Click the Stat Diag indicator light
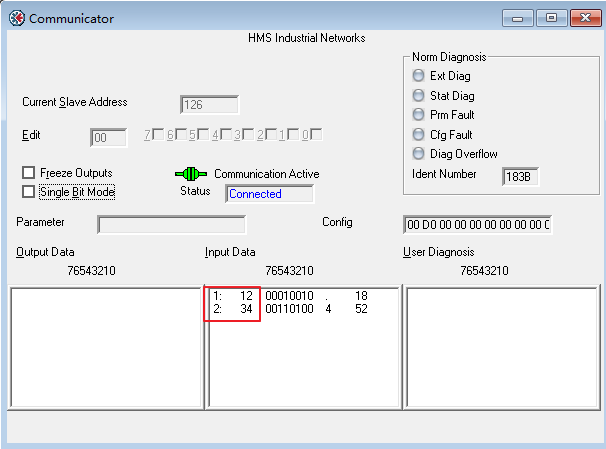606x449 pixels. [418, 95]
